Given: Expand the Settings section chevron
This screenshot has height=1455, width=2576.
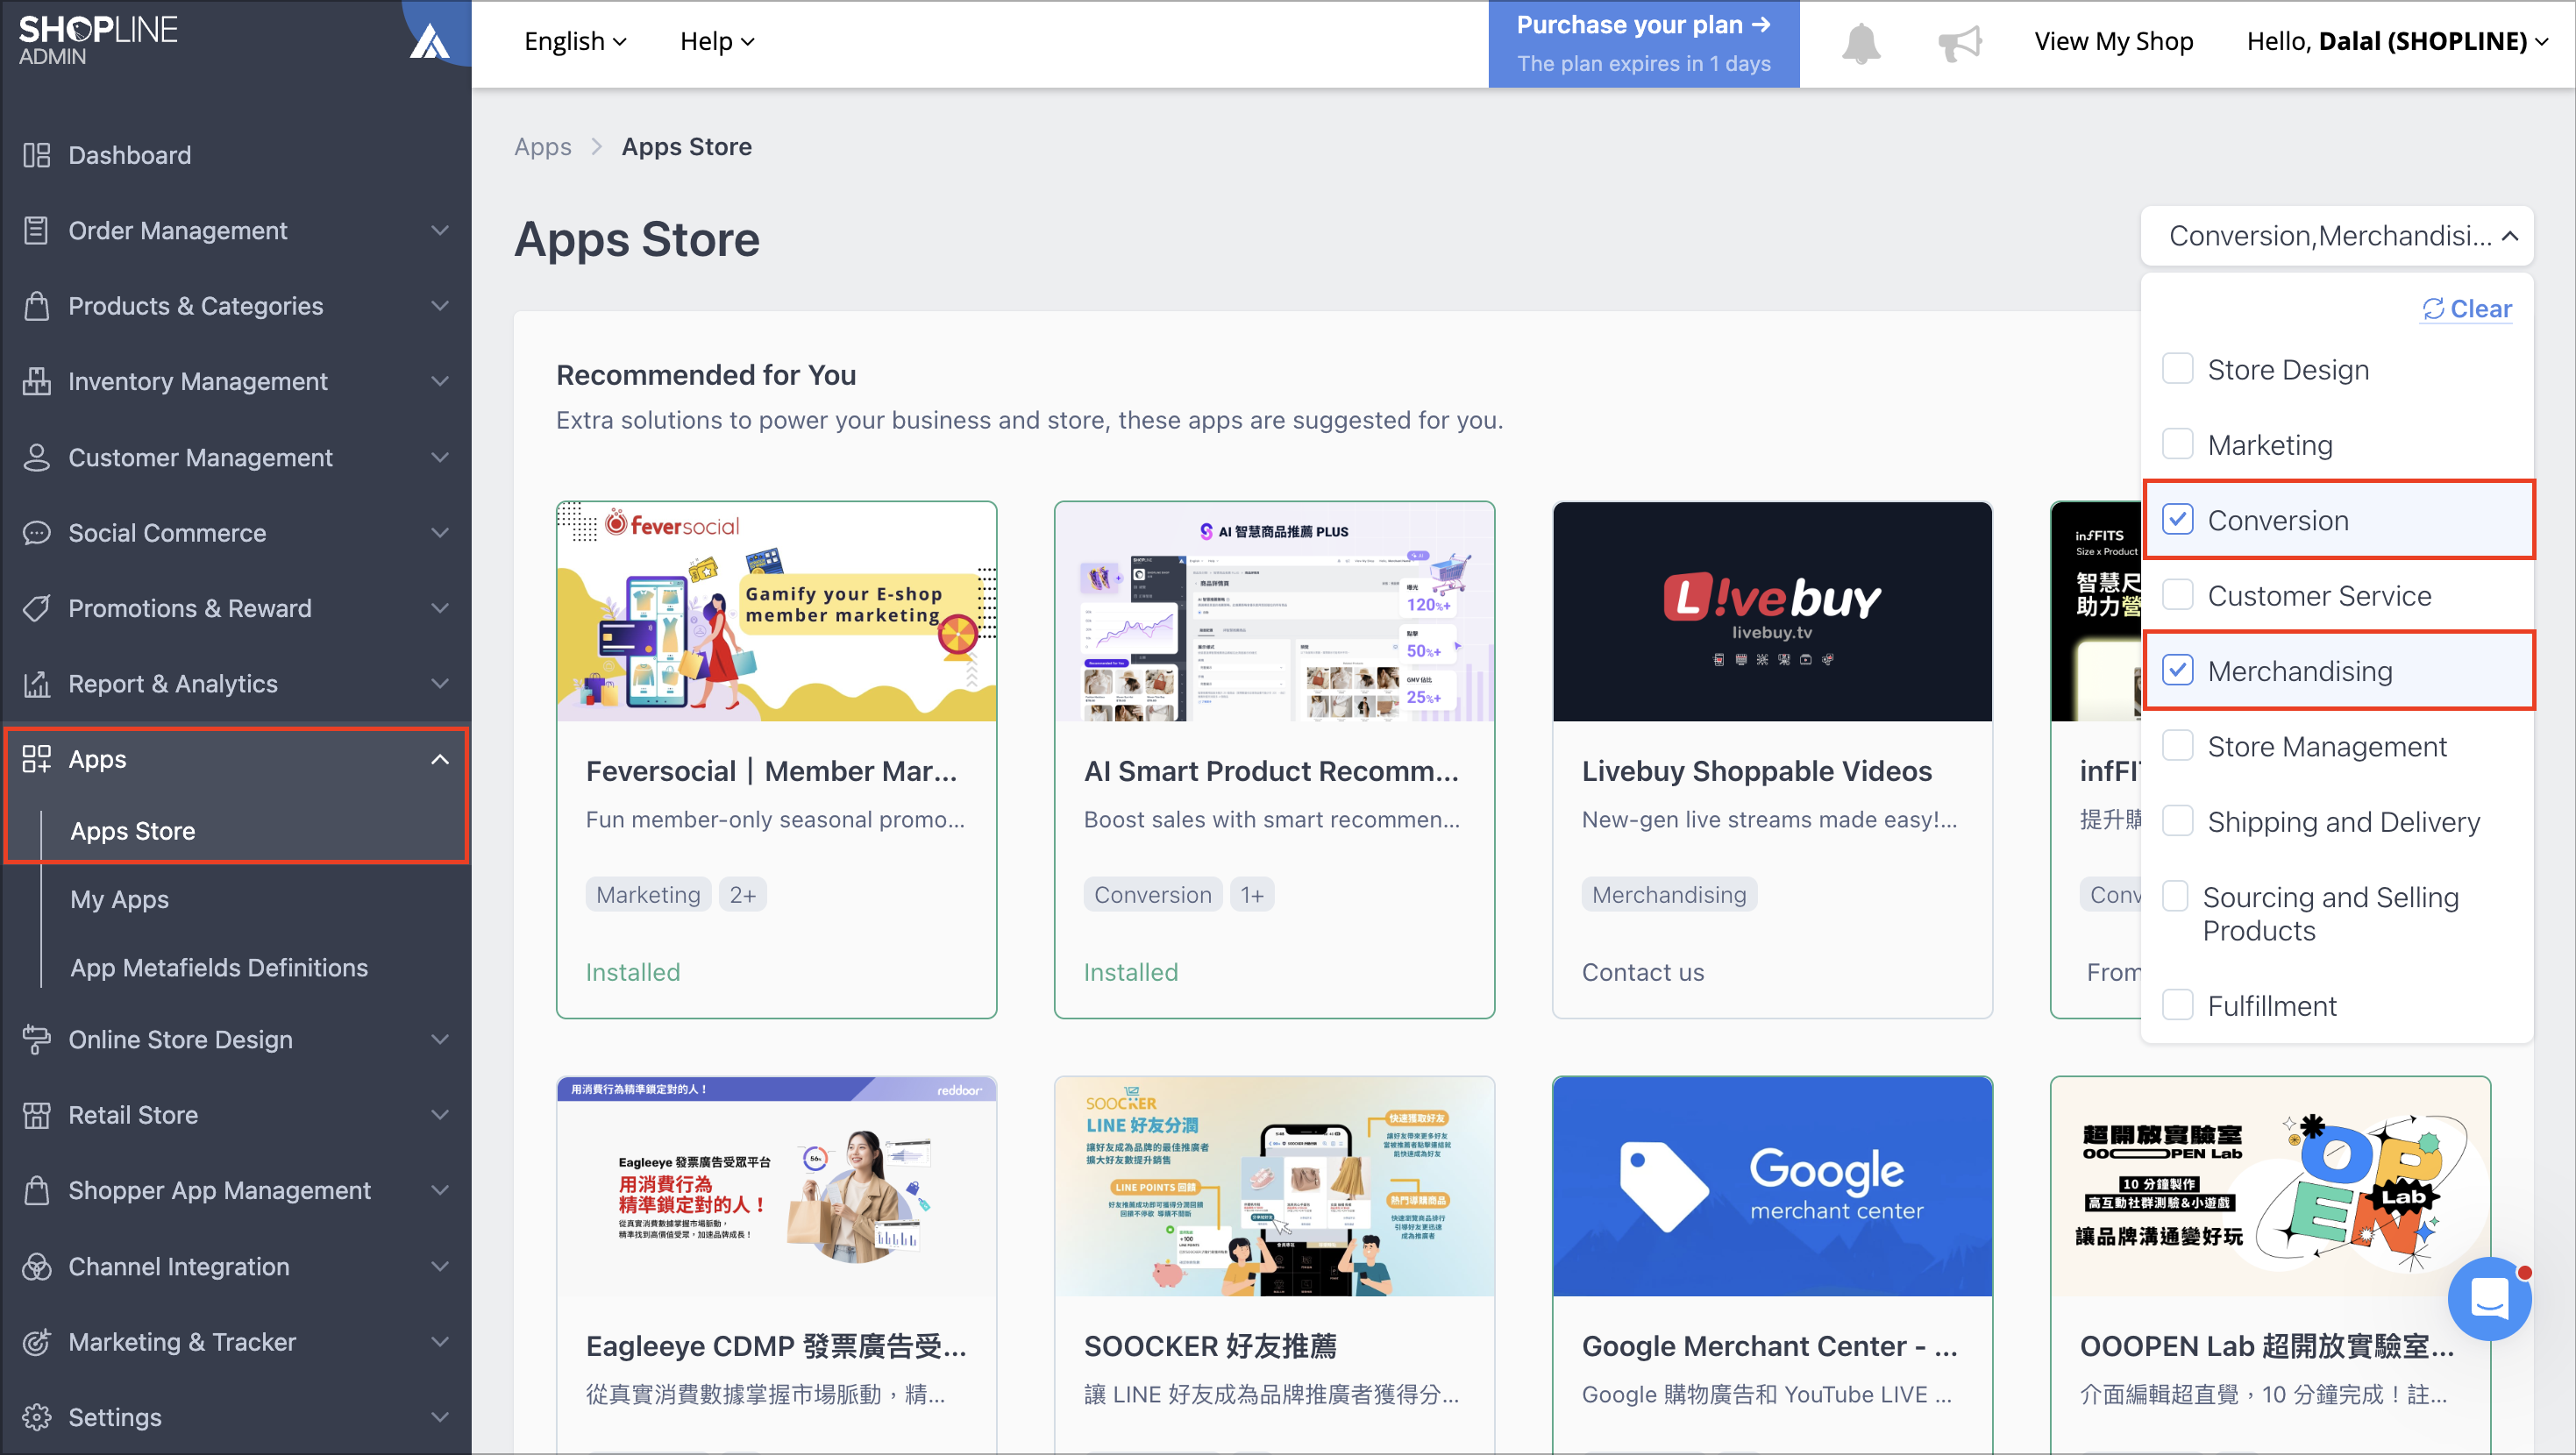Looking at the screenshot, I should 440,1417.
